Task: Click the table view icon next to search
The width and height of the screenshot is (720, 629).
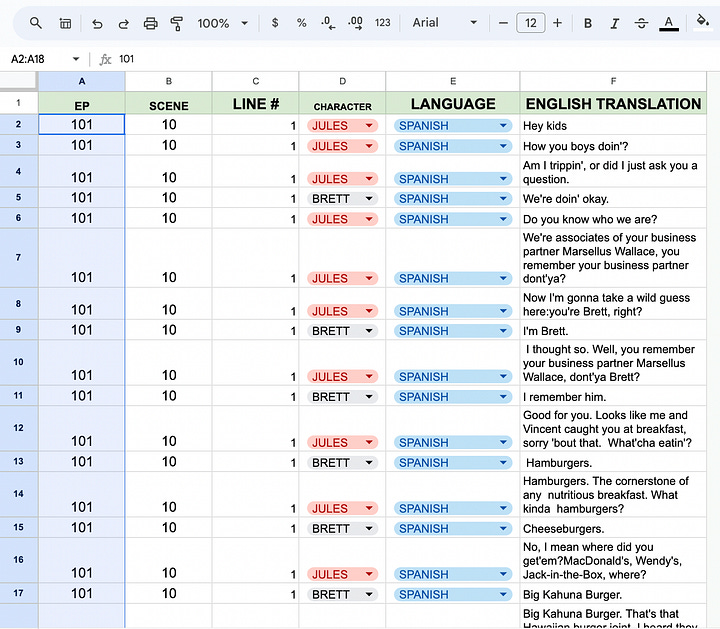Action: click(x=65, y=23)
